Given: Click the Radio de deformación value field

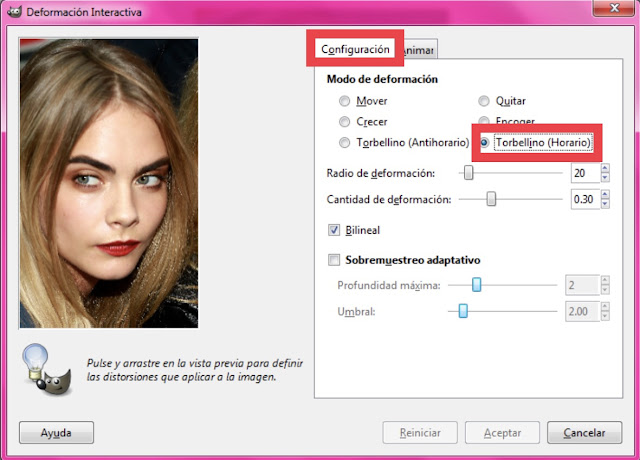Looking at the screenshot, I should click(x=585, y=173).
